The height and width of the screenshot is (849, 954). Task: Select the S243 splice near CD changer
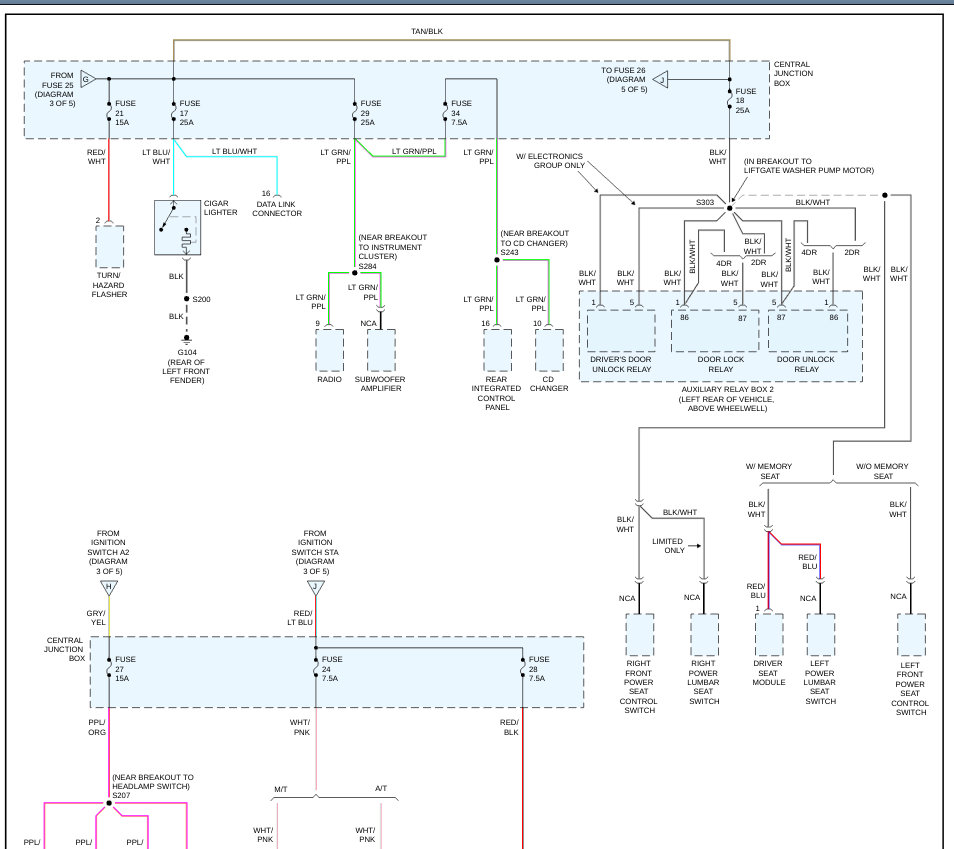pos(497,261)
